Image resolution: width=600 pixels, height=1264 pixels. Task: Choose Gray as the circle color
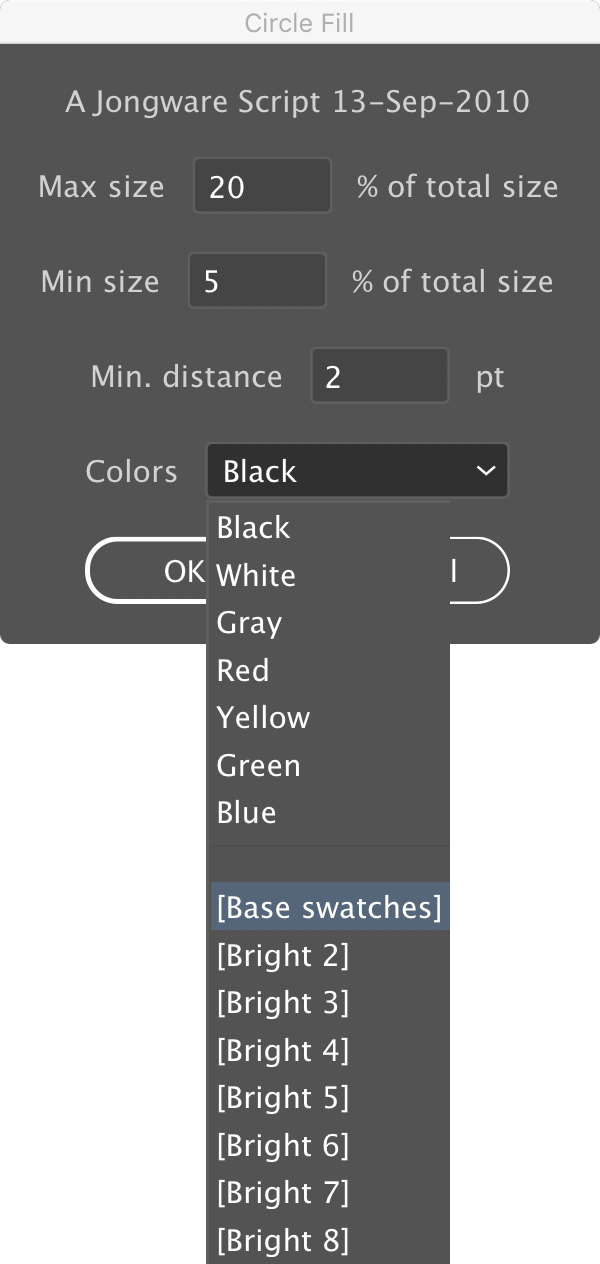pyautogui.click(x=247, y=622)
